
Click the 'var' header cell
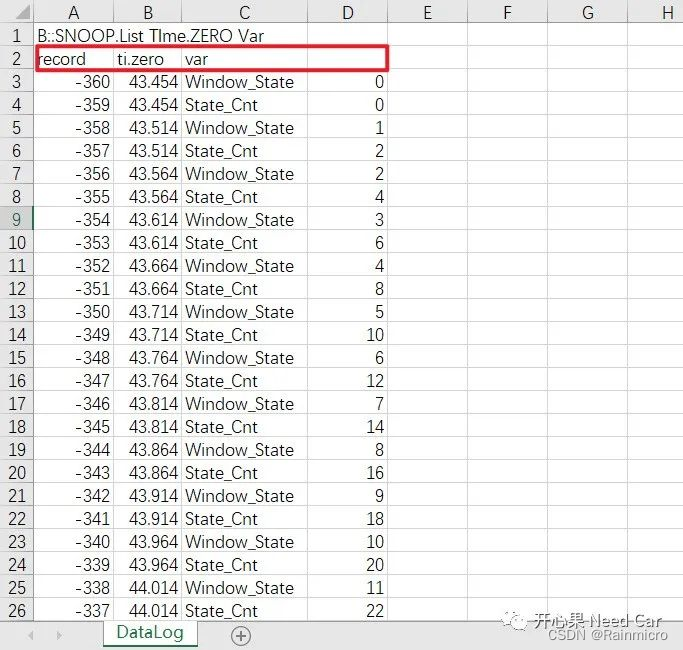[x=244, y=58]
